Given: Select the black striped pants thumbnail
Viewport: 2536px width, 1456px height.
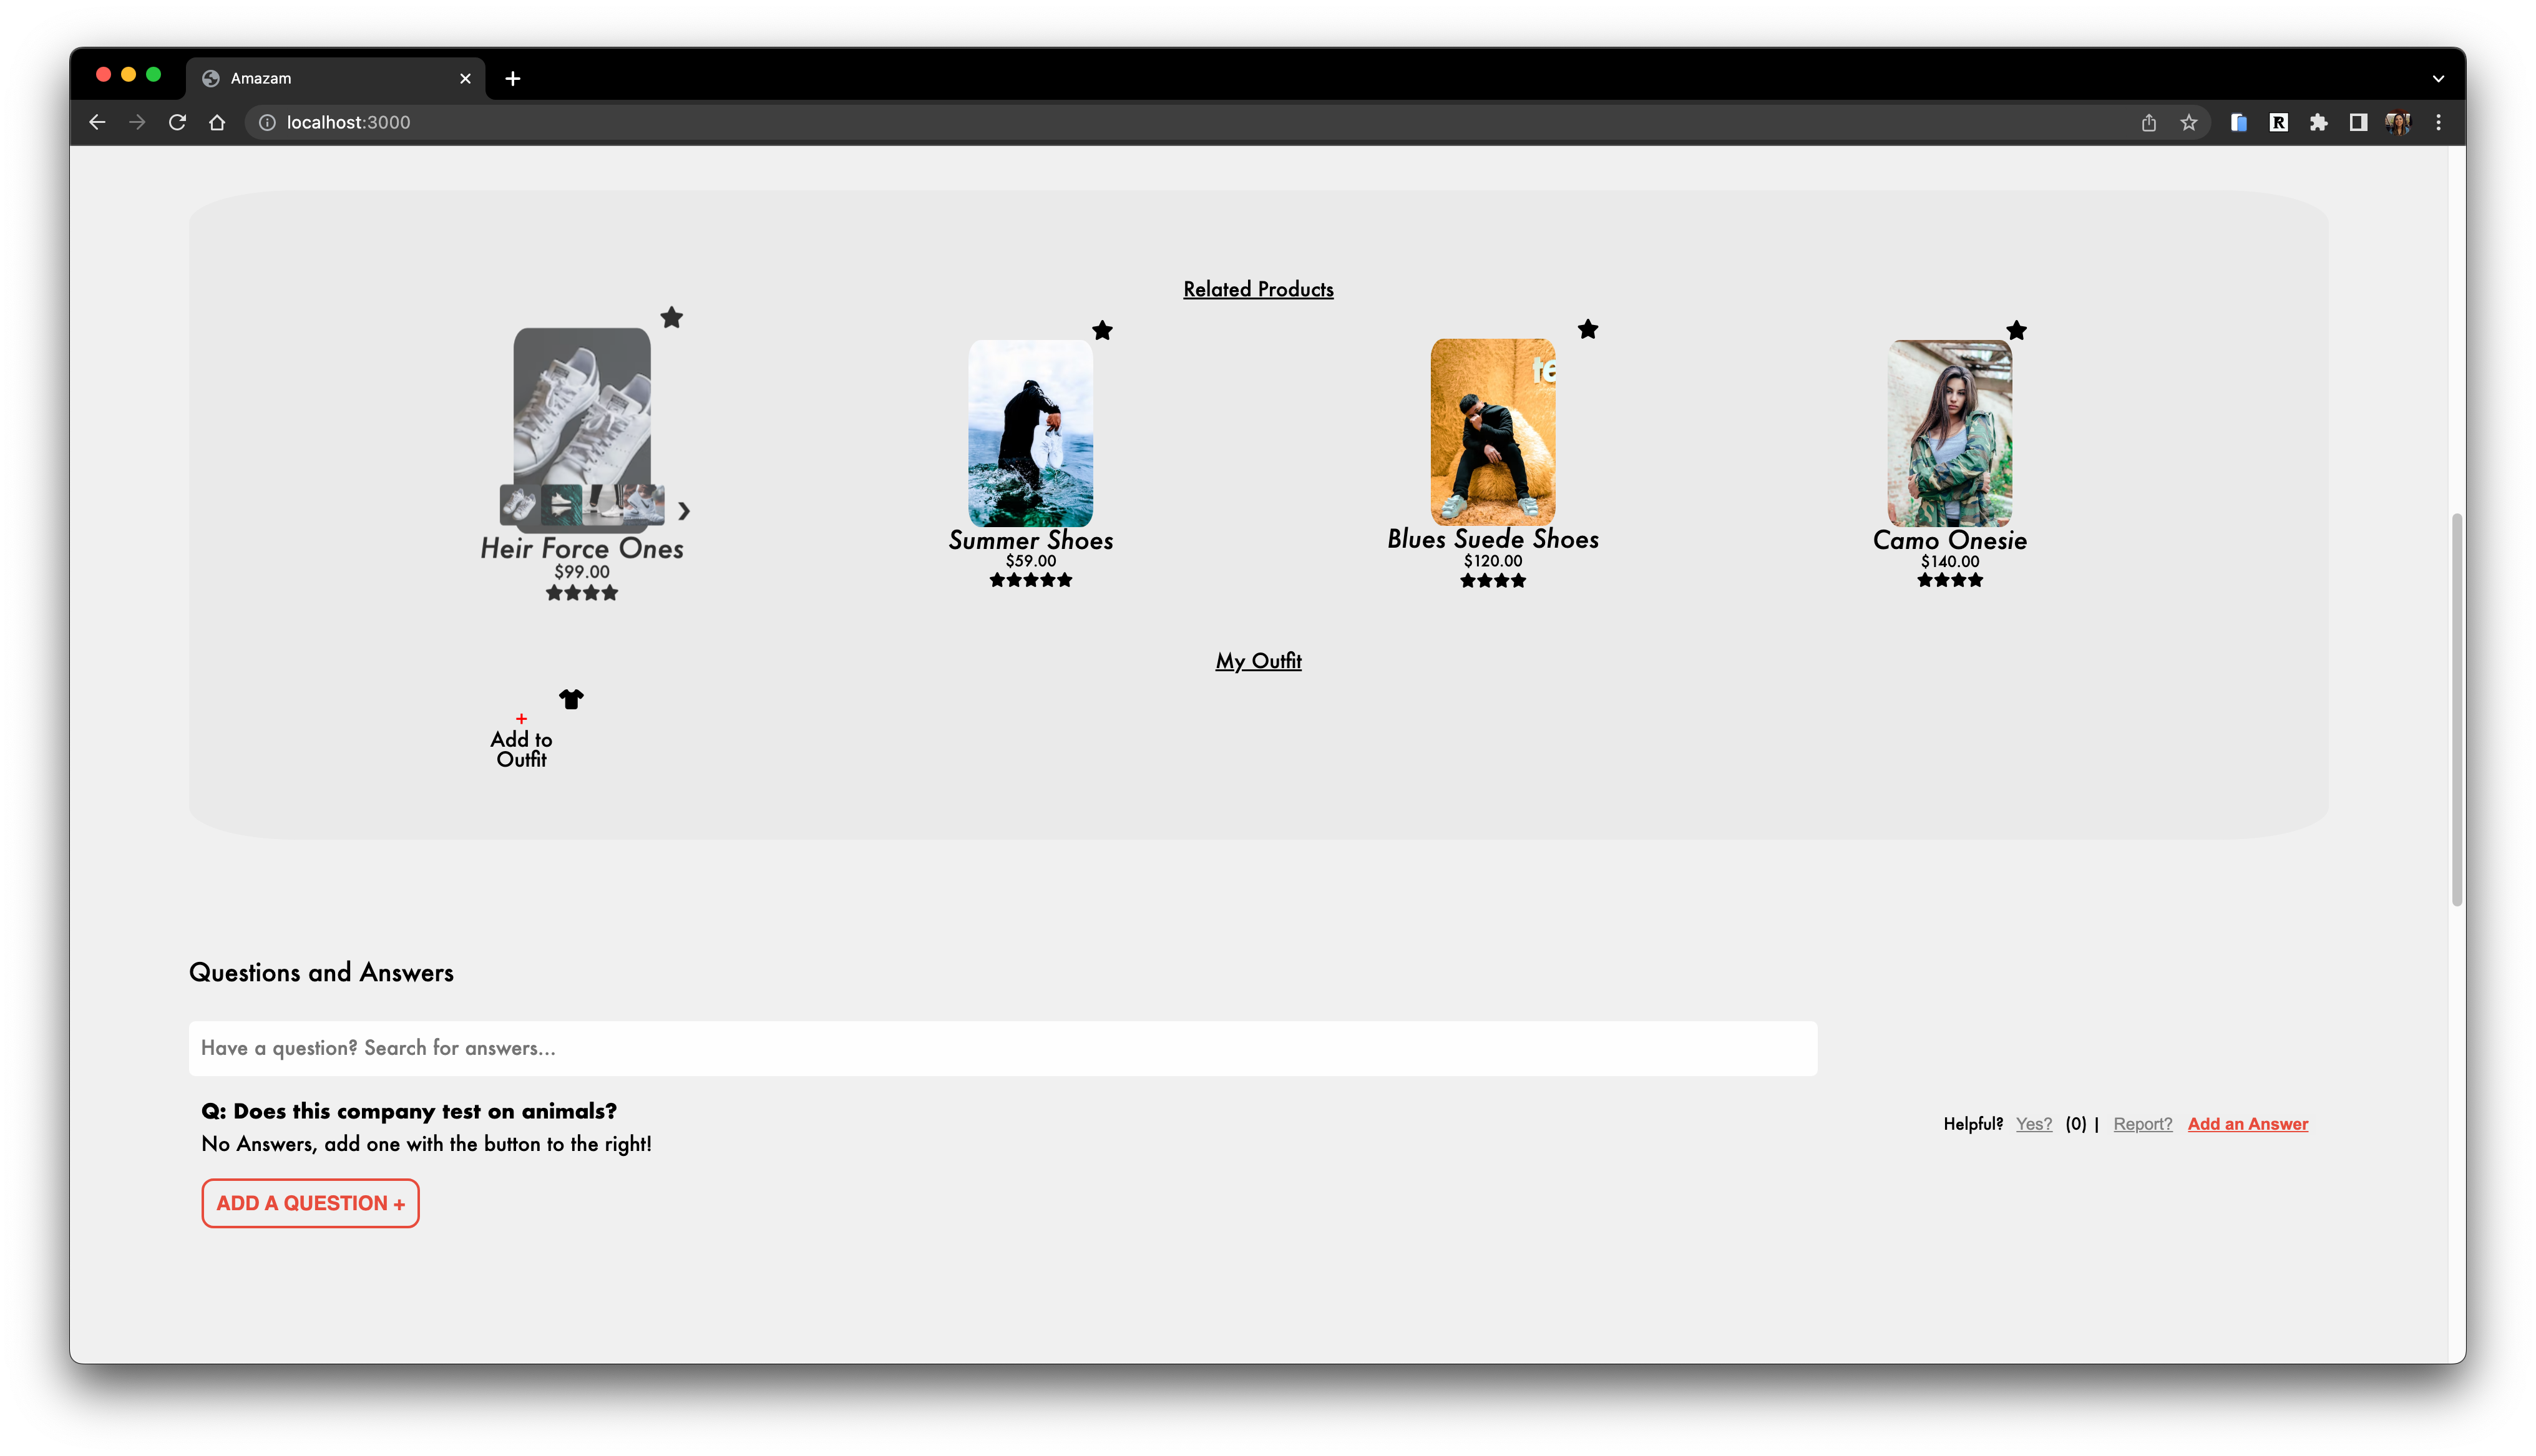Looking at the screenshot, I should pos(602,505).
